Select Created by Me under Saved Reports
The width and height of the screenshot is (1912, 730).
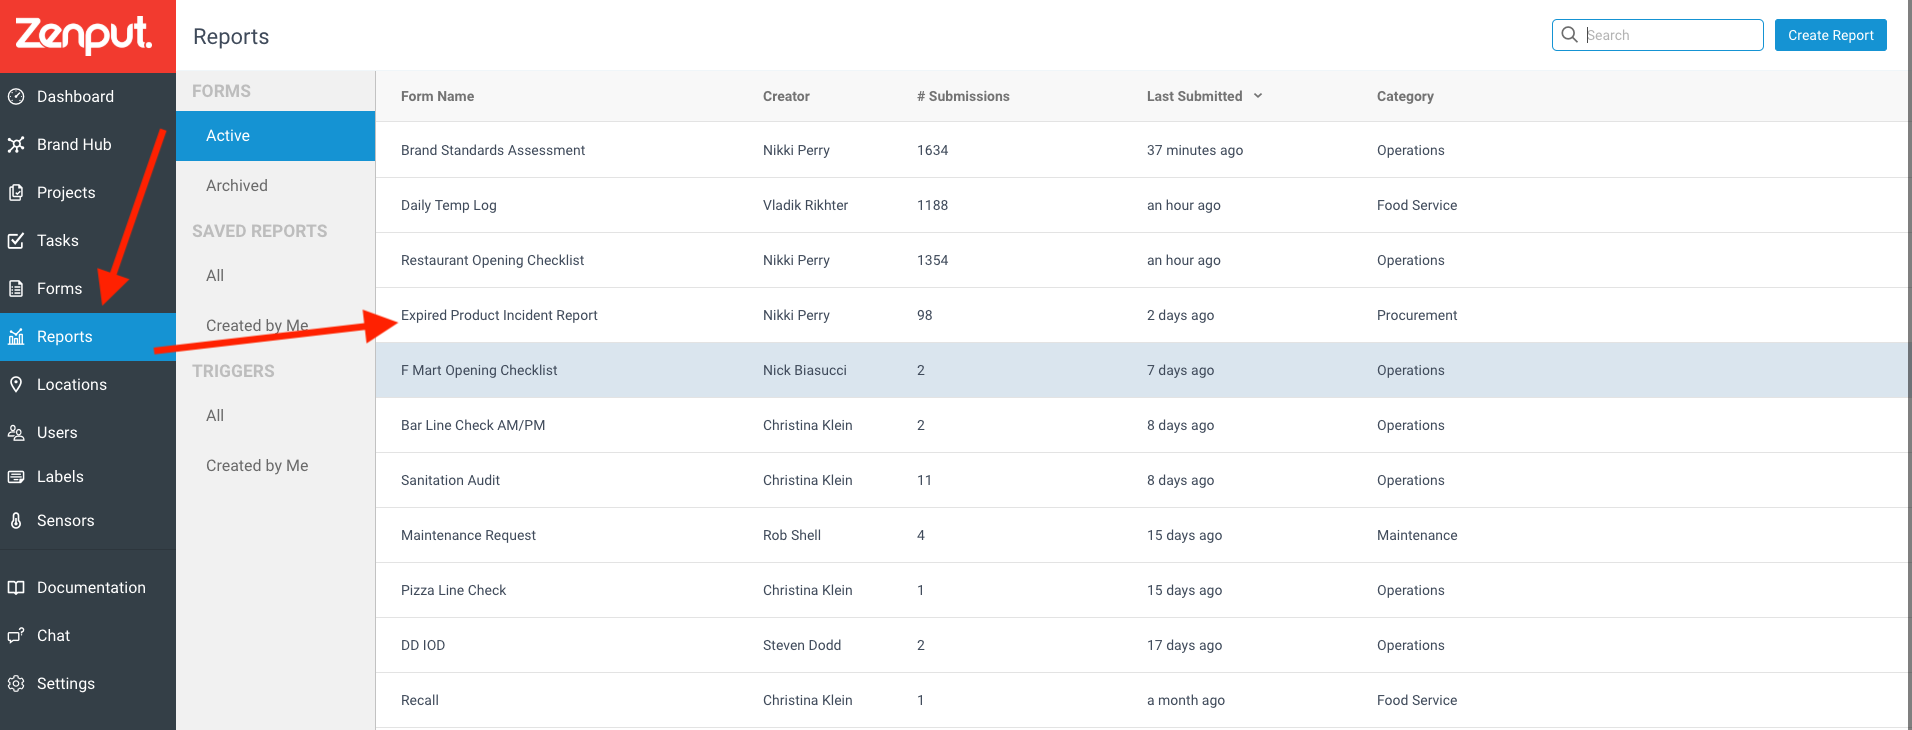pos(276,326)
